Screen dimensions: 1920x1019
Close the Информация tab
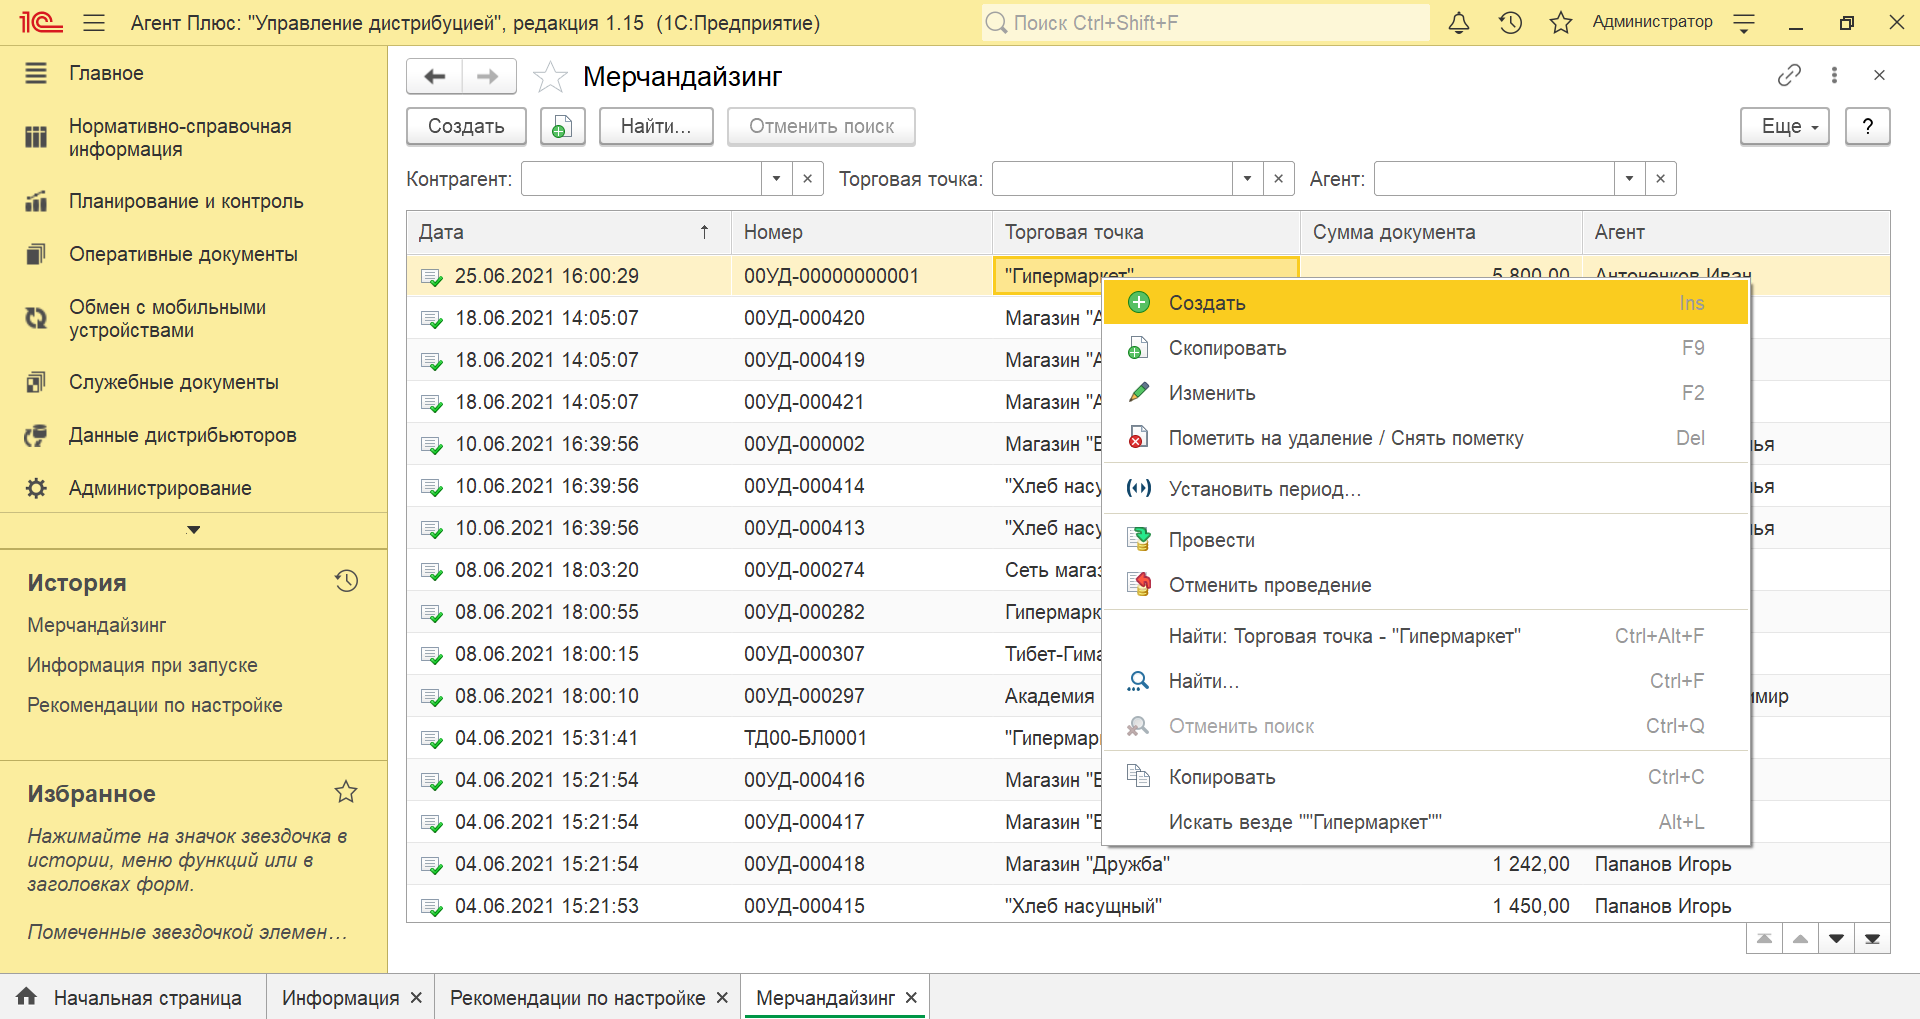(416, 998)
